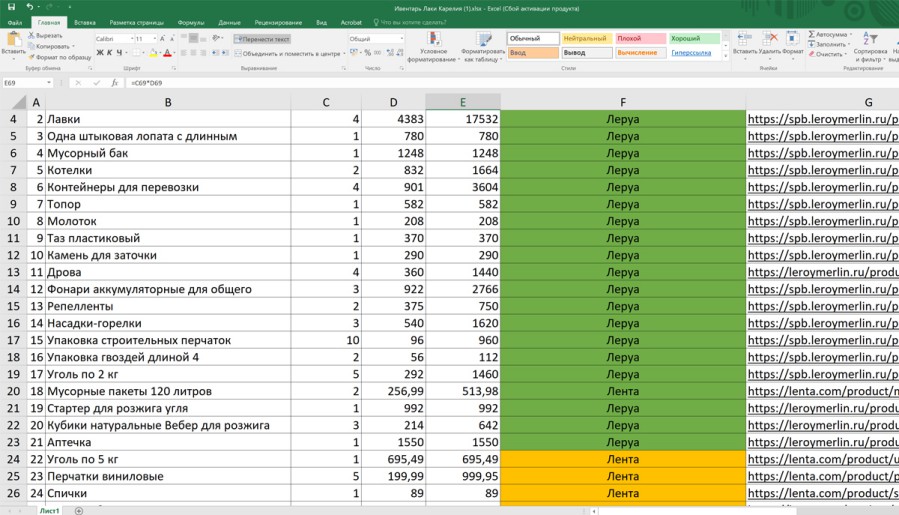The image size is (899, 515).
Task: Click the Delete cells (Удалить) icon
Action: 768,40
